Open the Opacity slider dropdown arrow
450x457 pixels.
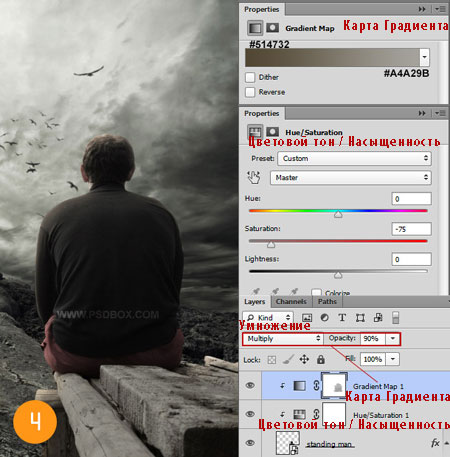click(x=393, y=339)
